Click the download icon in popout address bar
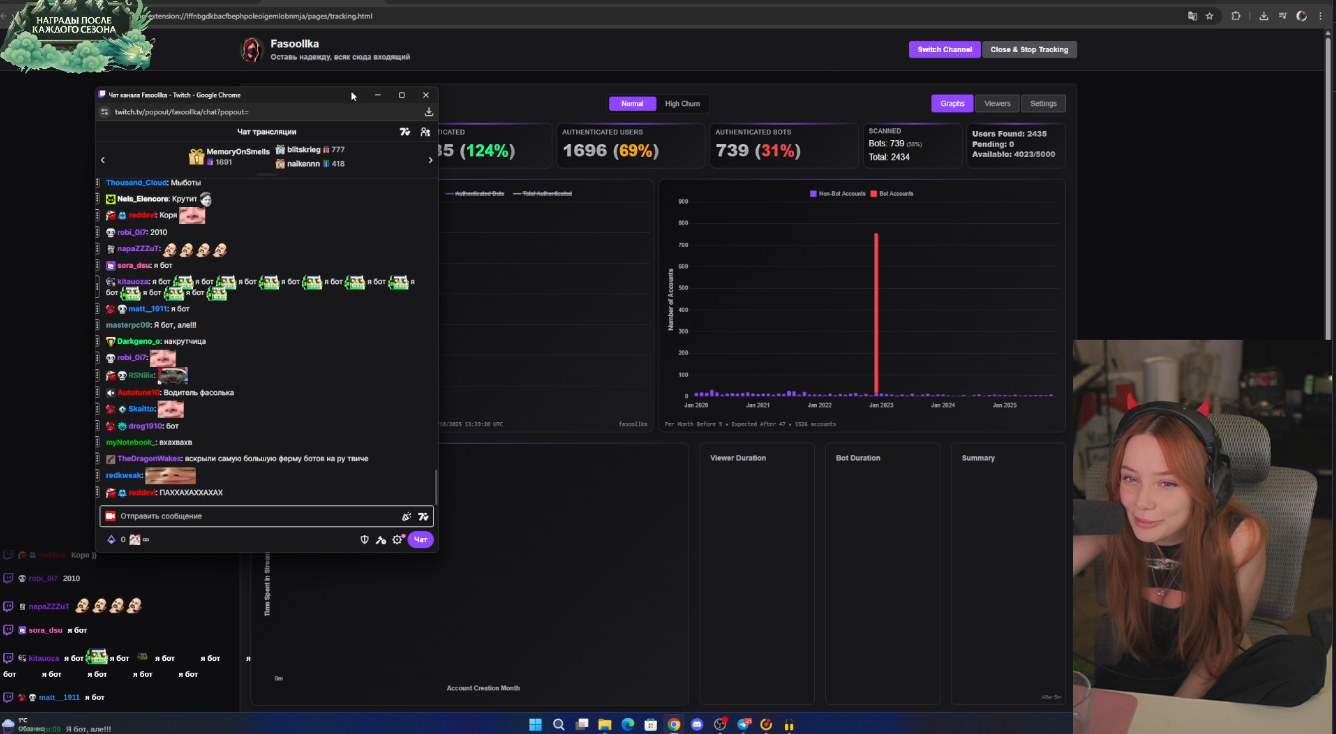The image size is (1336, 734). pyautogui.click(x=429, y=112)
